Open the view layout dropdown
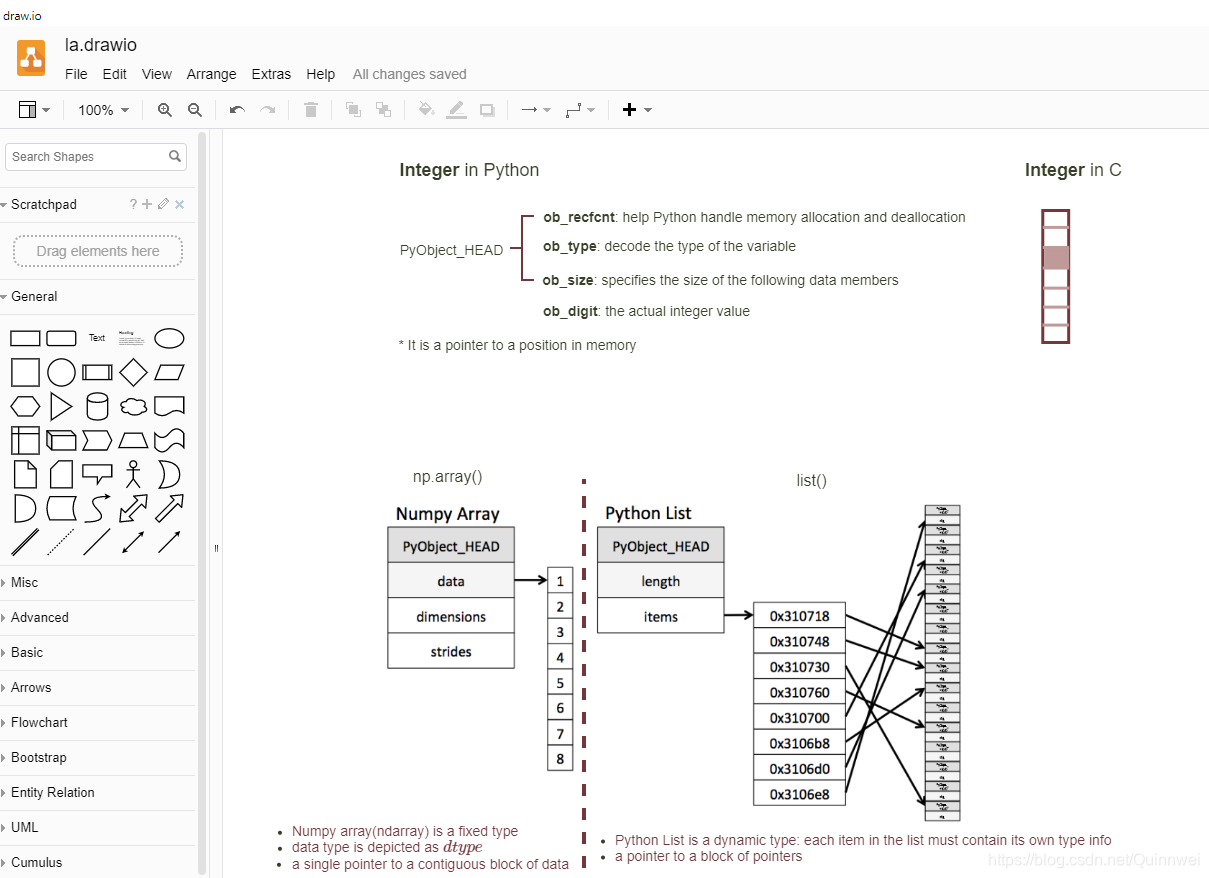The height and width of the screenshot is (878, 1209). [34, 110]
